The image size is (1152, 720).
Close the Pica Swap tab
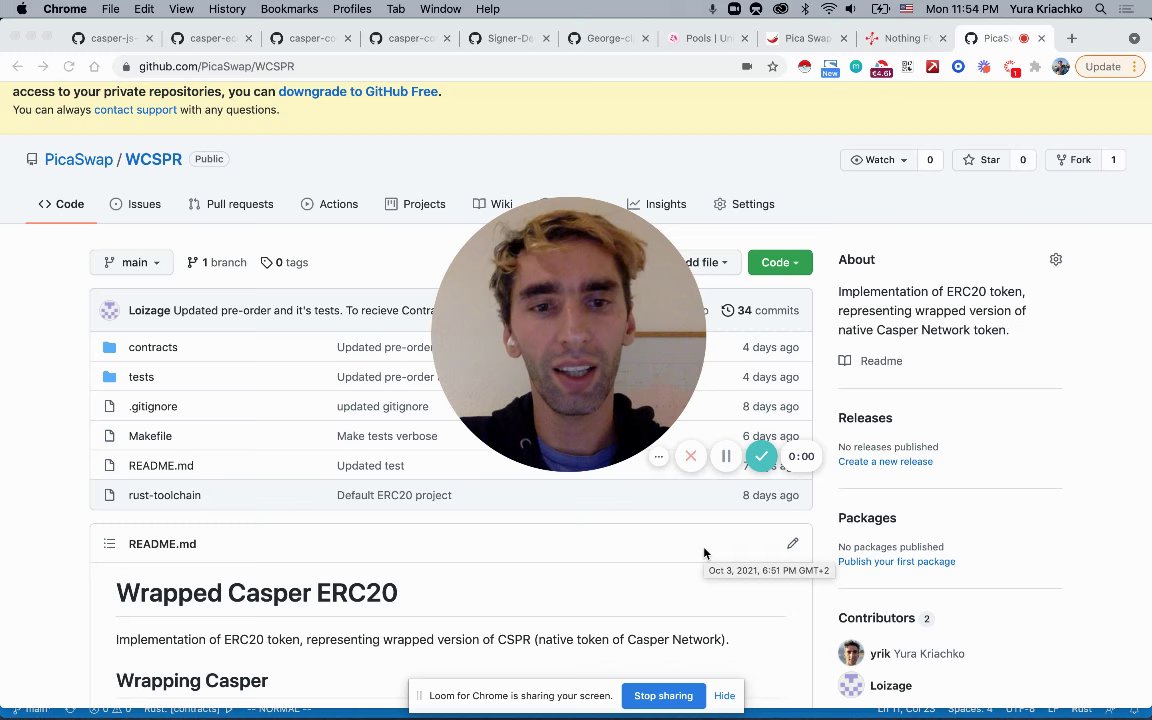[843, 38]
